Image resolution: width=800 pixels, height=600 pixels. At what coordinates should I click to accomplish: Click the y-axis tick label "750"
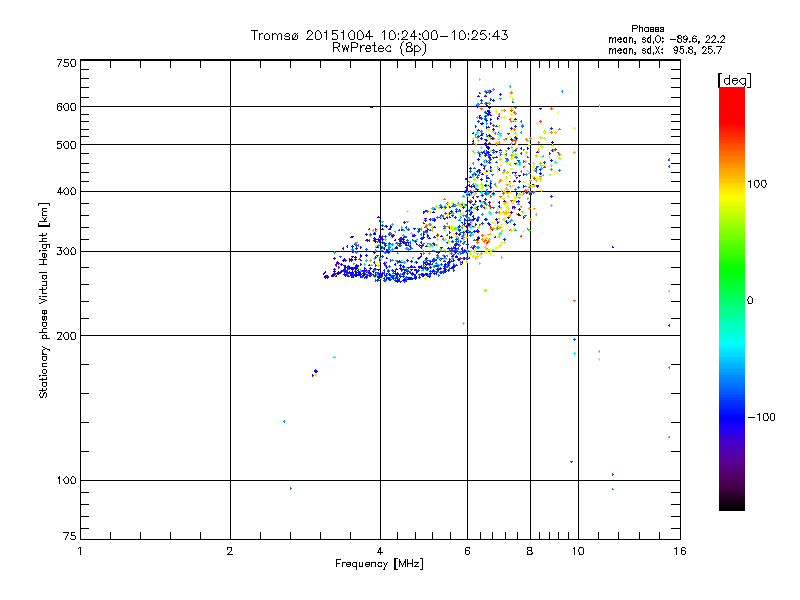66,63
